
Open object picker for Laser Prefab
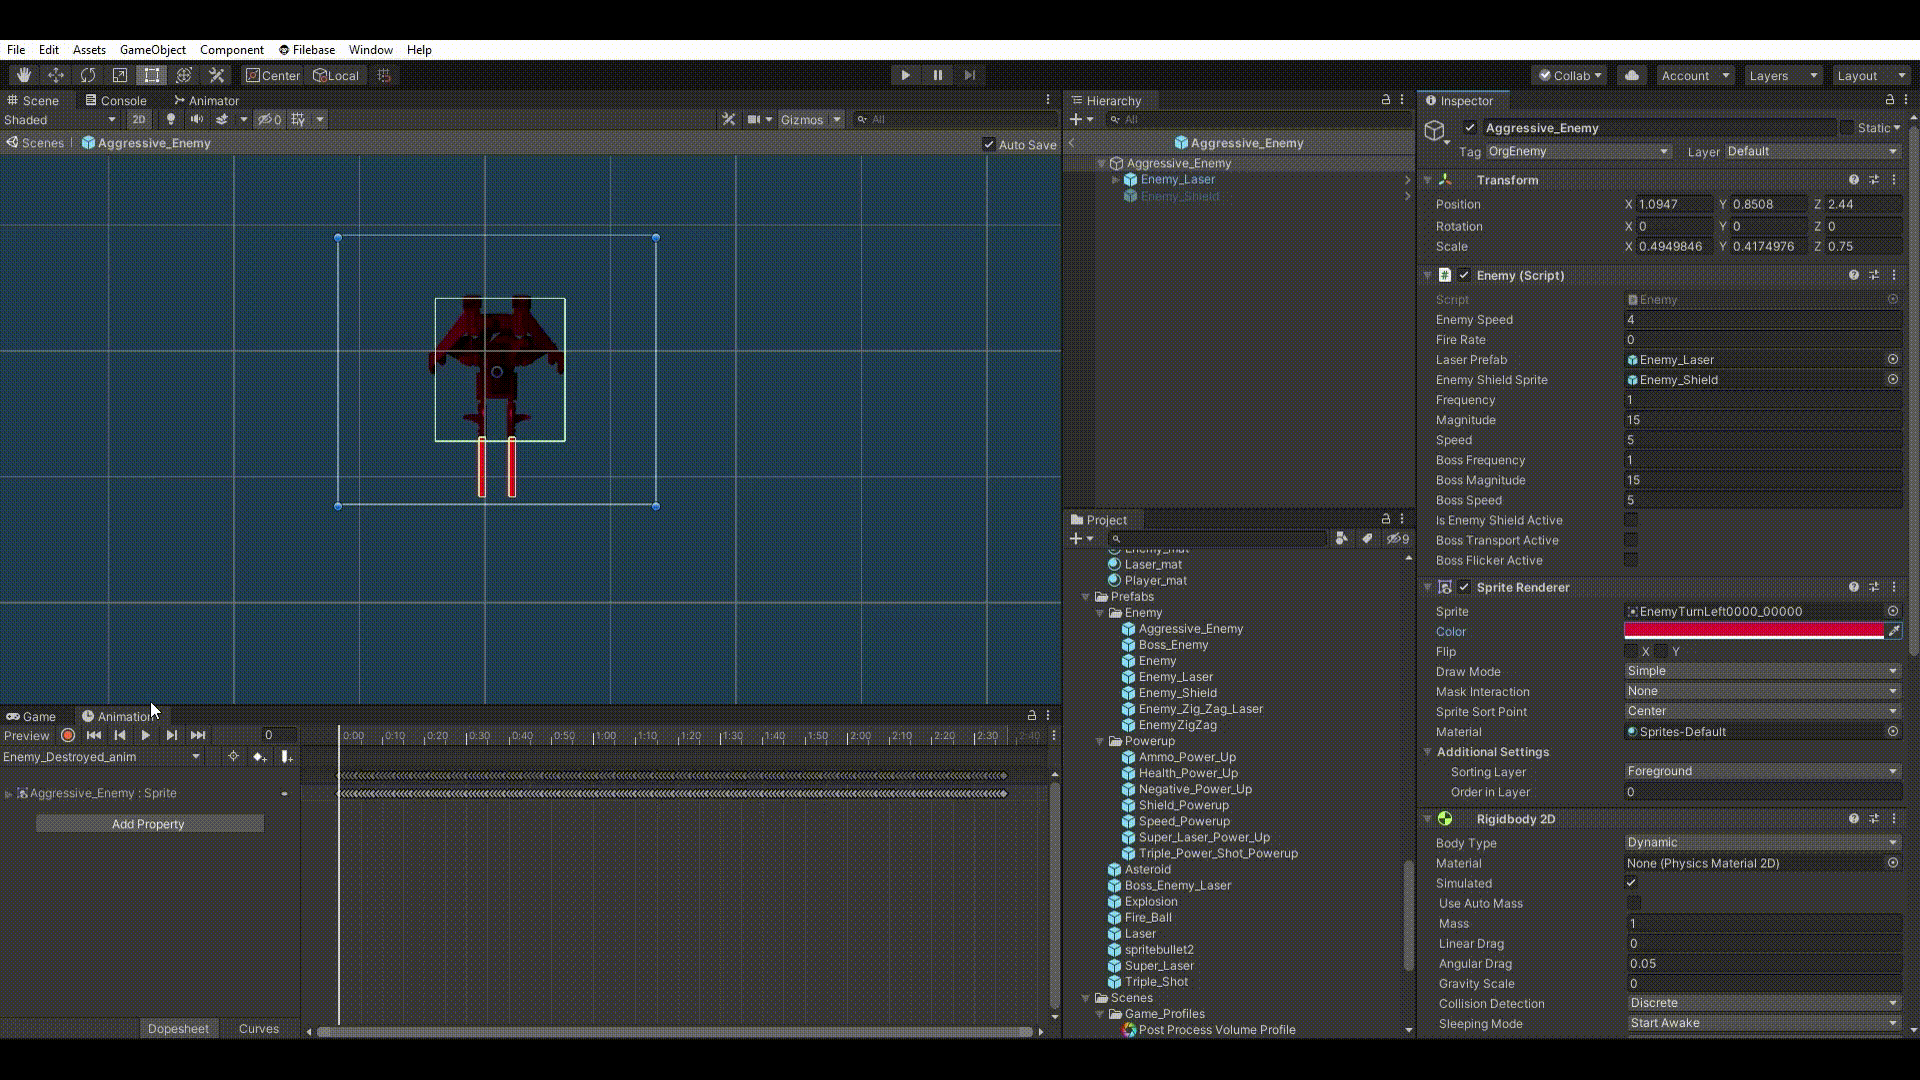click(x=1893, y=360)
